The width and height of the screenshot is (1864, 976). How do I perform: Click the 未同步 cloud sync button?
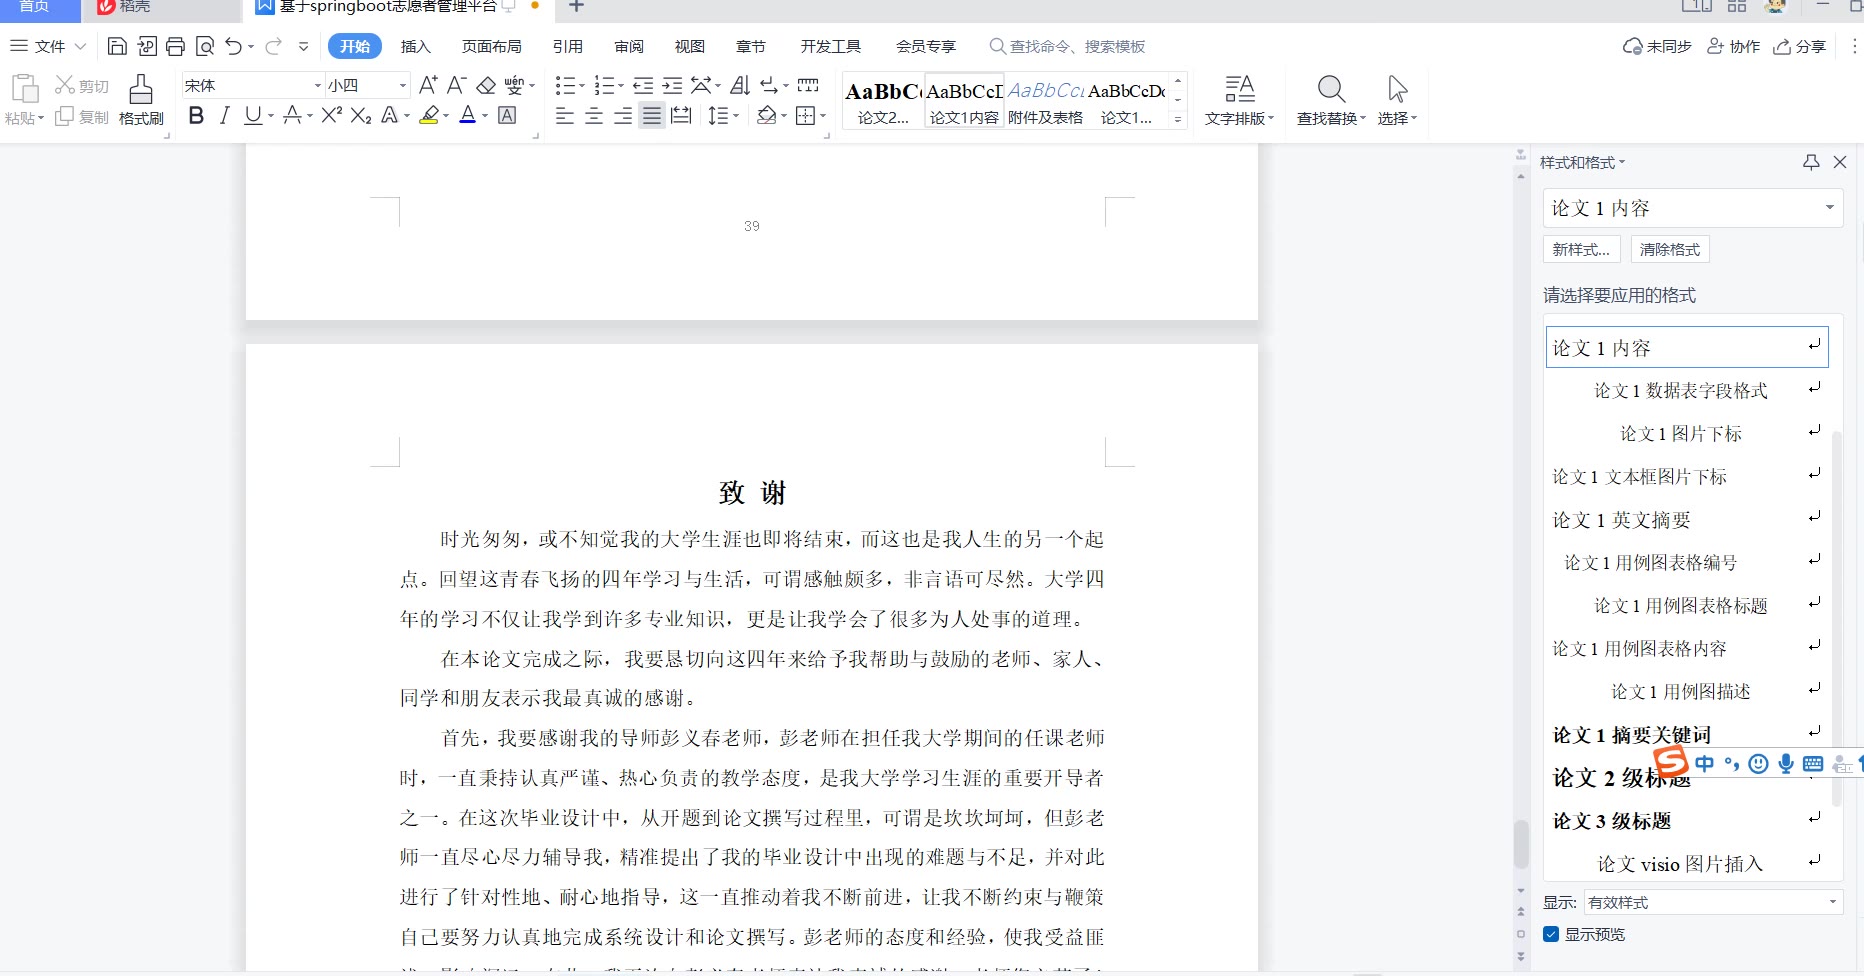tap(1657, 46)
